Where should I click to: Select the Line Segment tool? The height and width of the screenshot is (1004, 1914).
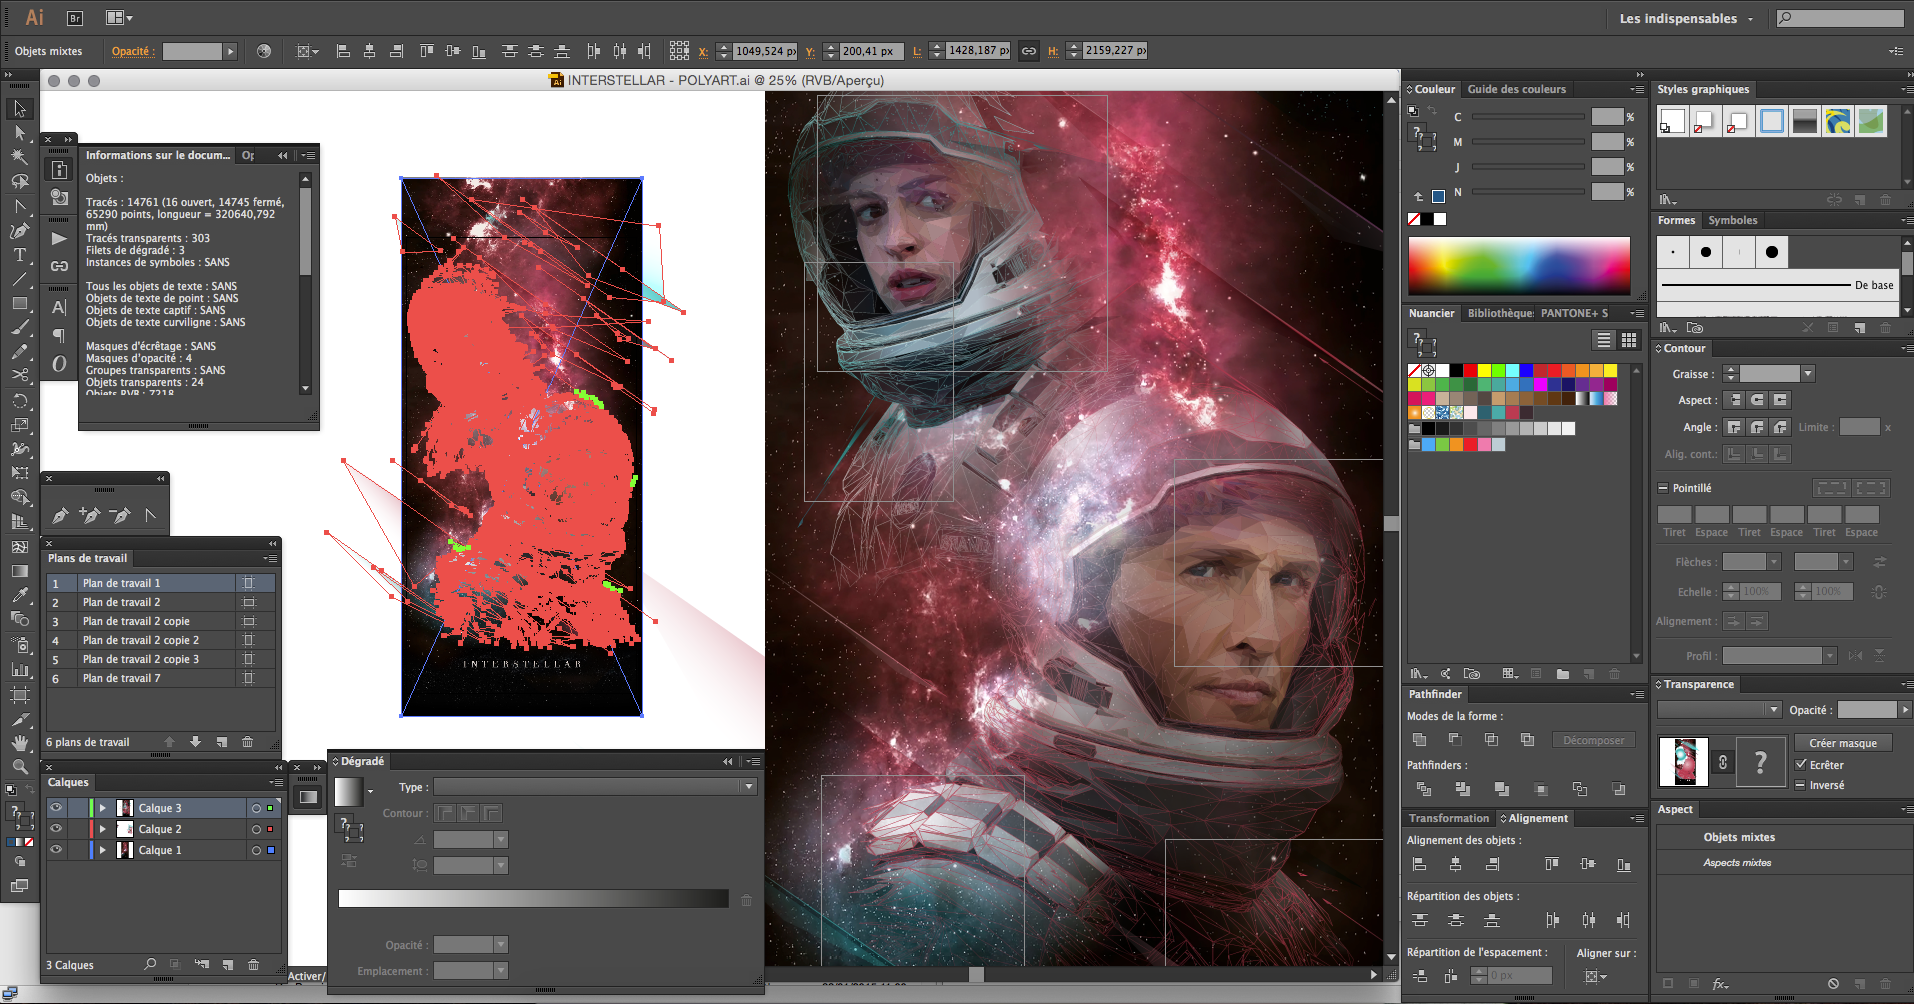pos(19,279)
